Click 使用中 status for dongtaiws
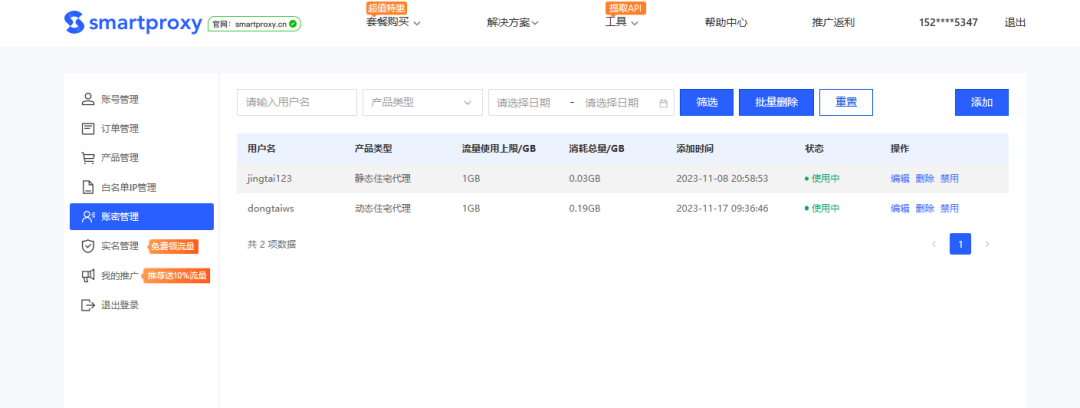 822,208
